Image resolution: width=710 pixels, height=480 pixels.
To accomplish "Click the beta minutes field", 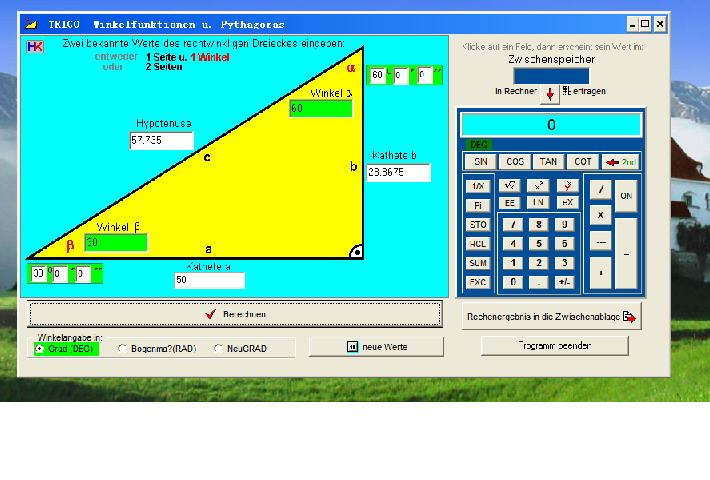I will (x=60, y=274).
